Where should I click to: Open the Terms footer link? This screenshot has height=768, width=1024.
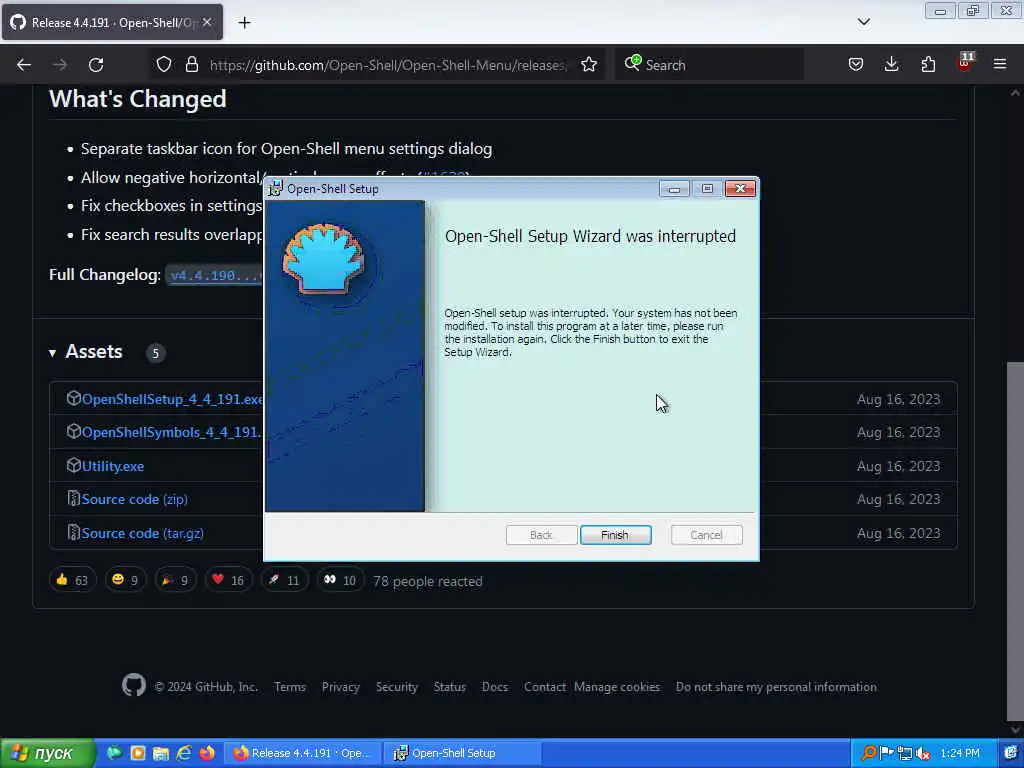290,687
